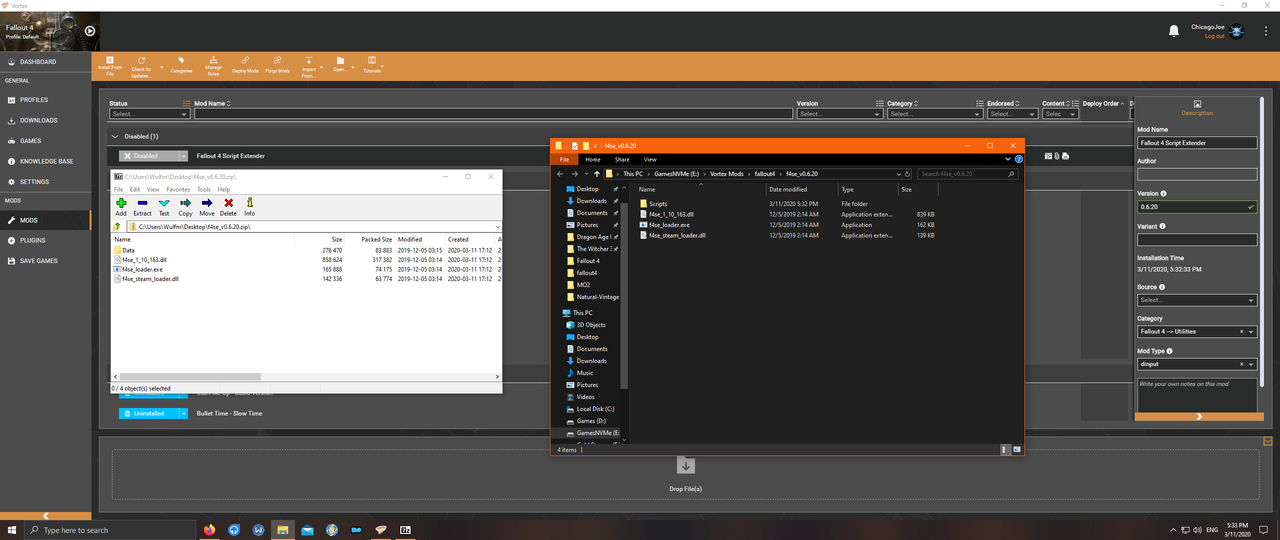Click Delete in the 7-Zip toolbar
Screen dimensions: 1280x540
tap(228, 206)
